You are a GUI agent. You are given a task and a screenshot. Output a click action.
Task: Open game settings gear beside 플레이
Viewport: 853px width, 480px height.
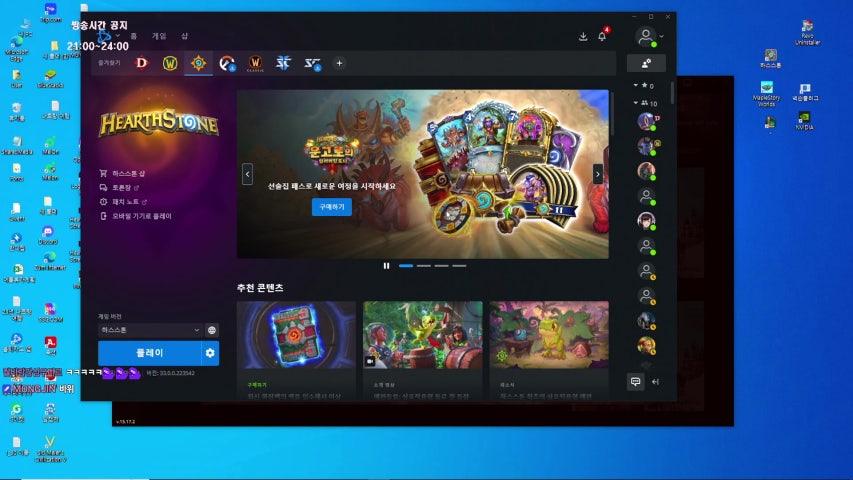(211, 353)
